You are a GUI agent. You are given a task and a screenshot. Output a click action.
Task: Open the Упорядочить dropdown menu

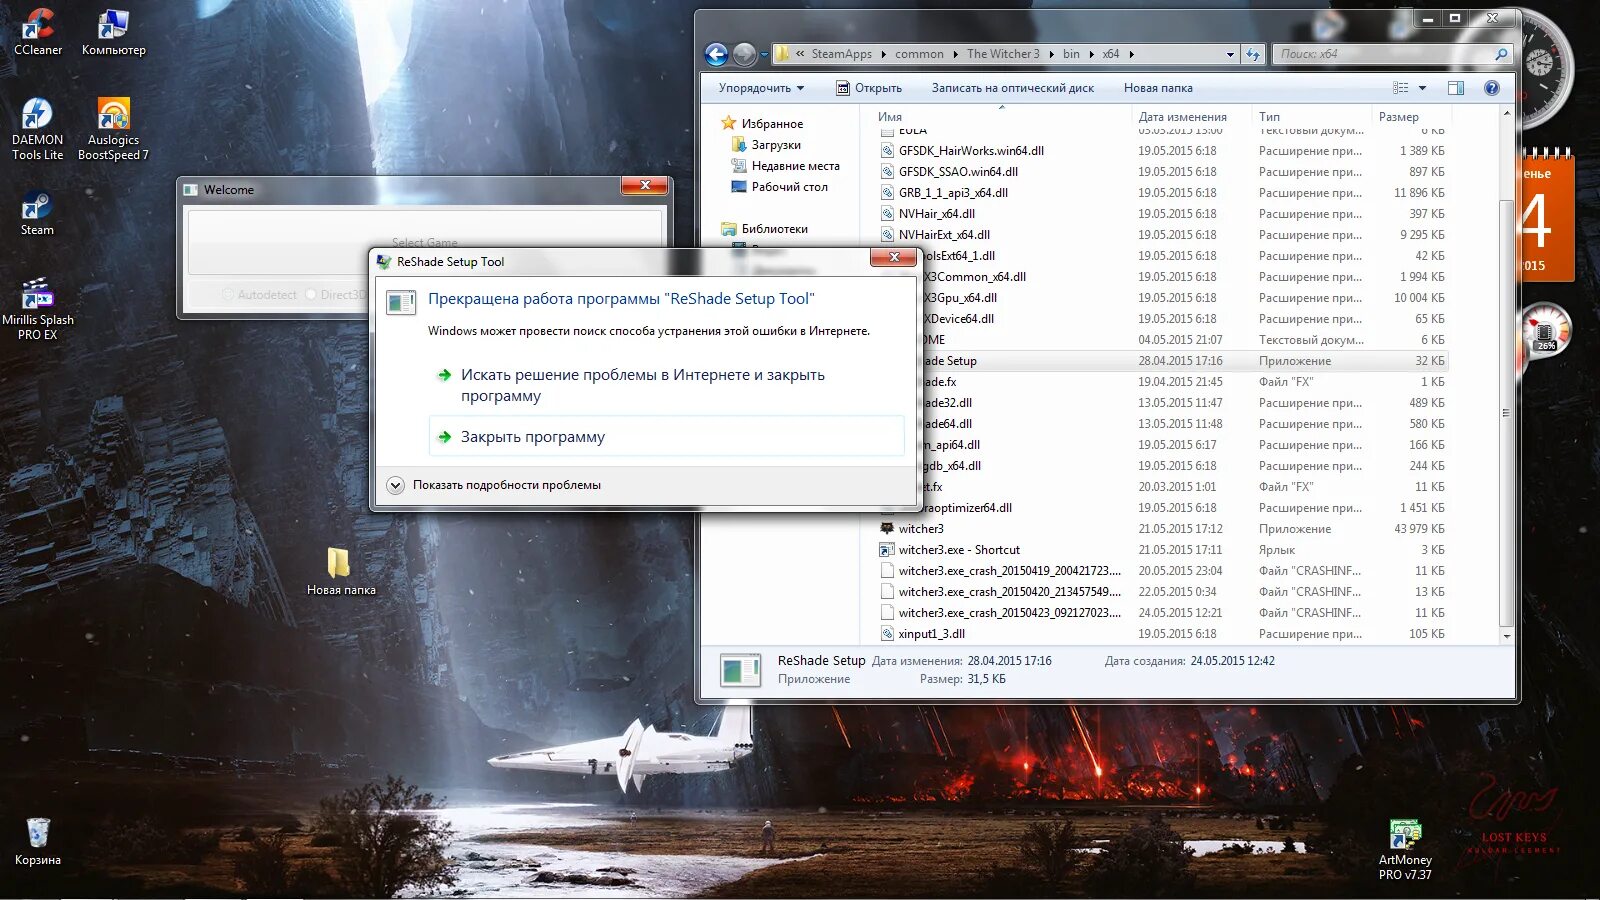coord(761,88)
